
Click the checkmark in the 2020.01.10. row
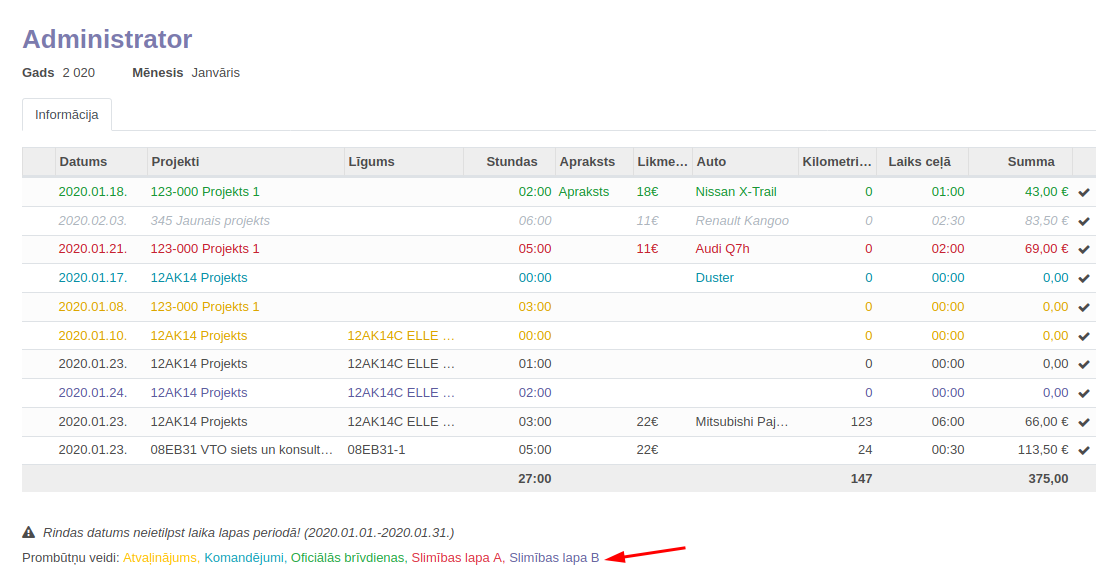(1084, 336)
